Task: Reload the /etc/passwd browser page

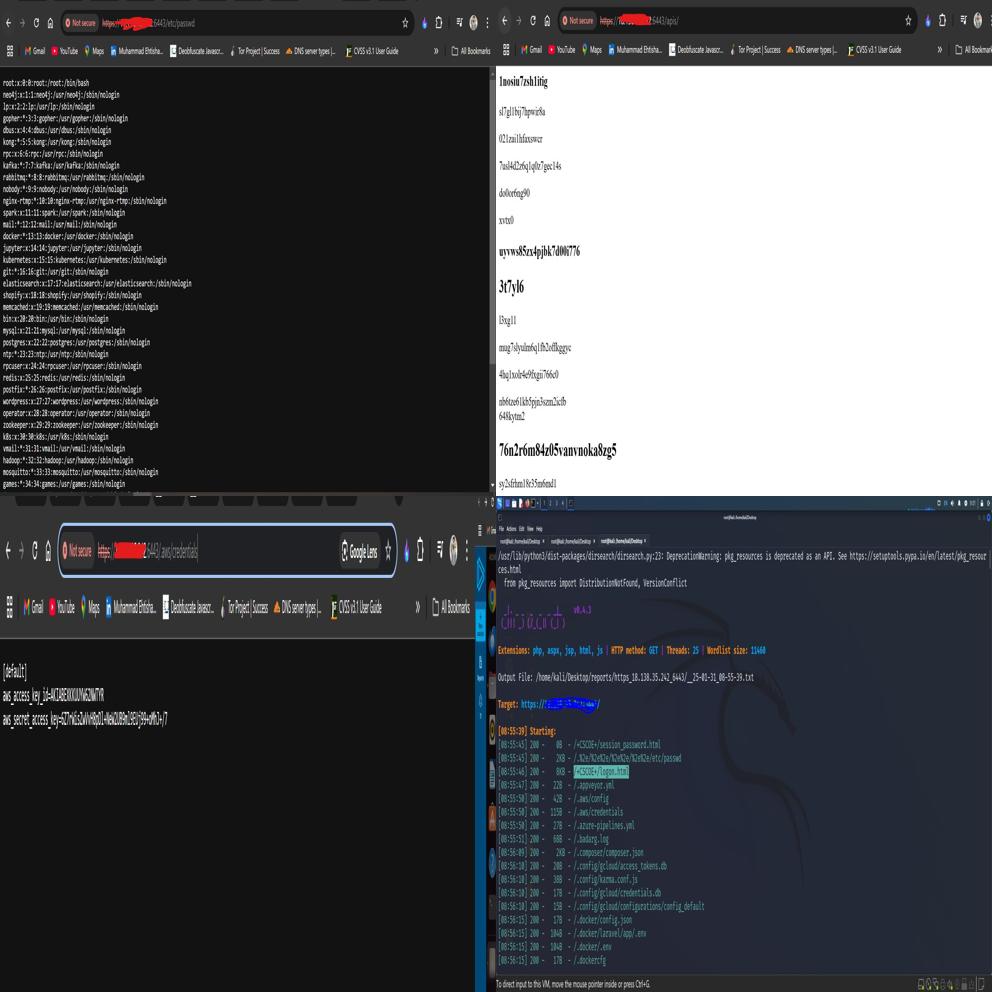Action: pyautogui.click(x=36, y=23)
